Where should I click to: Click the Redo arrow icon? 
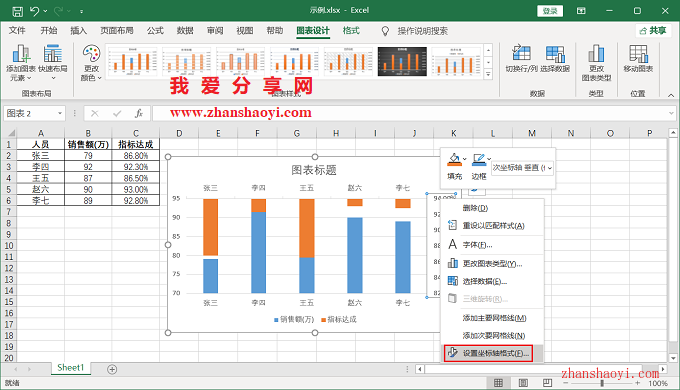pos(58,11)
